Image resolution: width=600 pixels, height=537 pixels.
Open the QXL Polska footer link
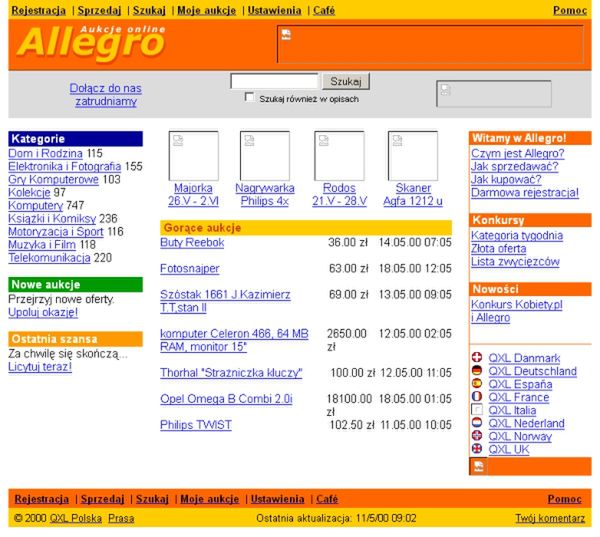click(76, 518)
